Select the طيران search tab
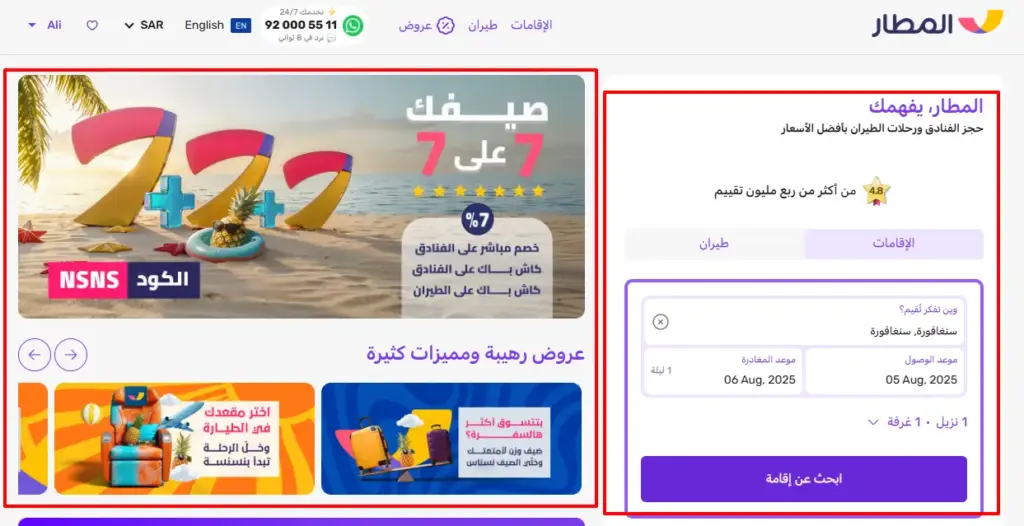 pos(714,244)
